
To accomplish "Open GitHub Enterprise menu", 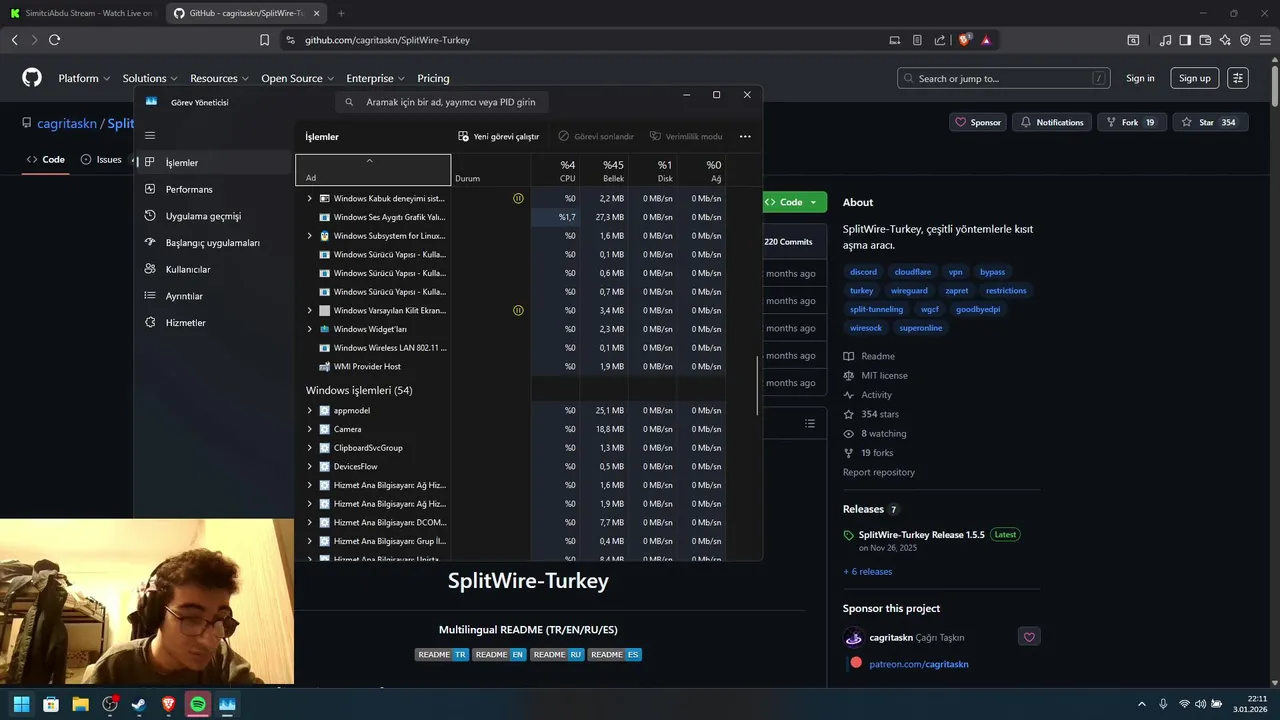I will click(375, 78).
